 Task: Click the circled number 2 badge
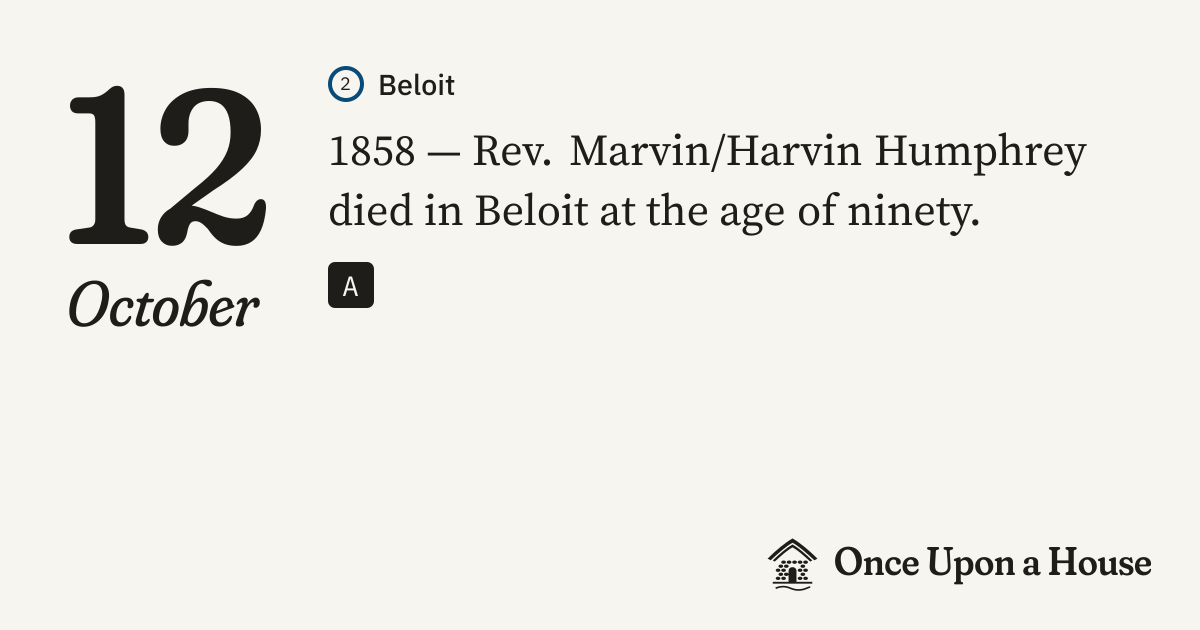[x=345, y=86]
